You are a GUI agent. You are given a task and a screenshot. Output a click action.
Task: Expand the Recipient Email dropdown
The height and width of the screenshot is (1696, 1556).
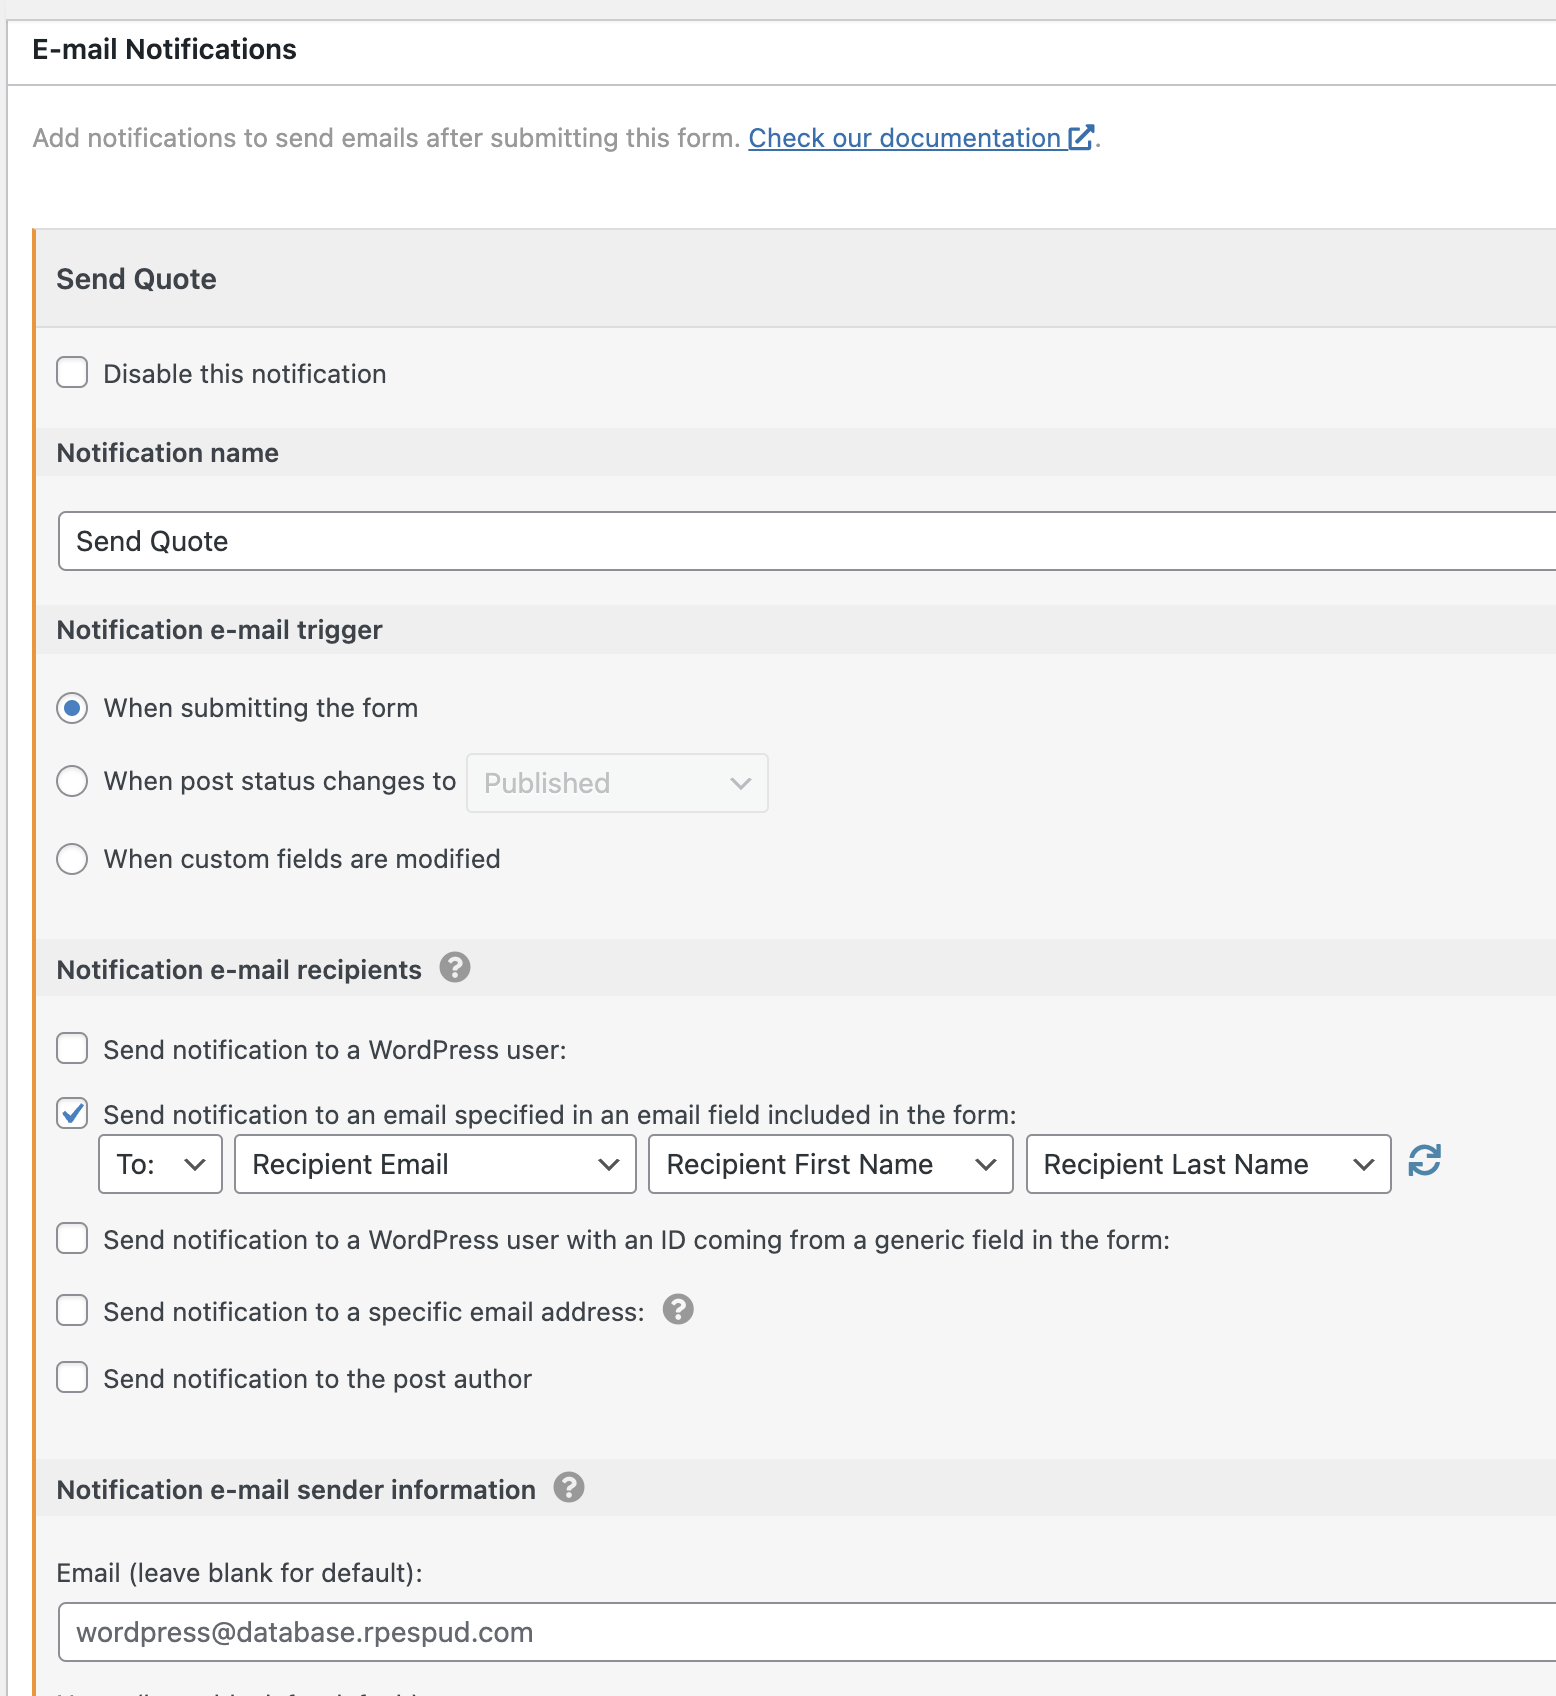tap(435, 1164)
